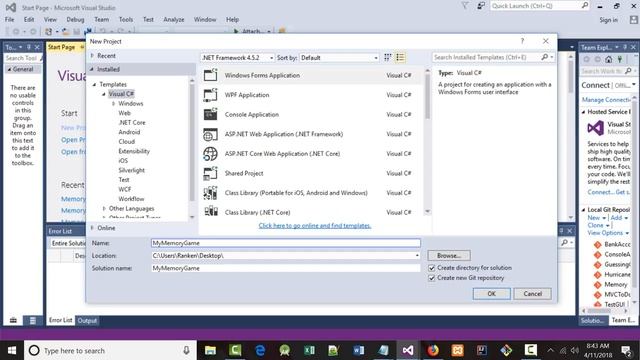Viewport: 640px width, 360px height.
Task: Collapse Visual C# tree node
Action: [x=104, y=94]
